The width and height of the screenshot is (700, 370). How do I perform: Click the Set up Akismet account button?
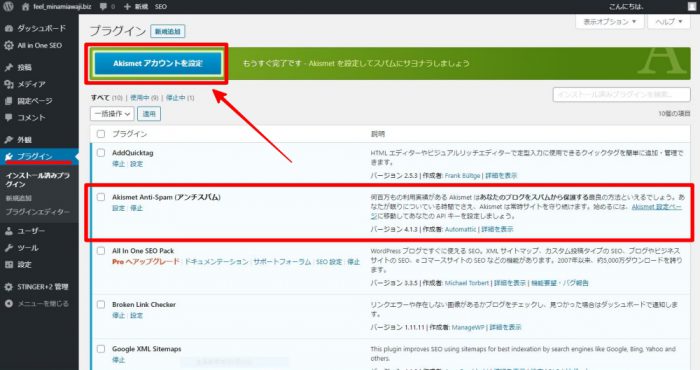[158, 63]
